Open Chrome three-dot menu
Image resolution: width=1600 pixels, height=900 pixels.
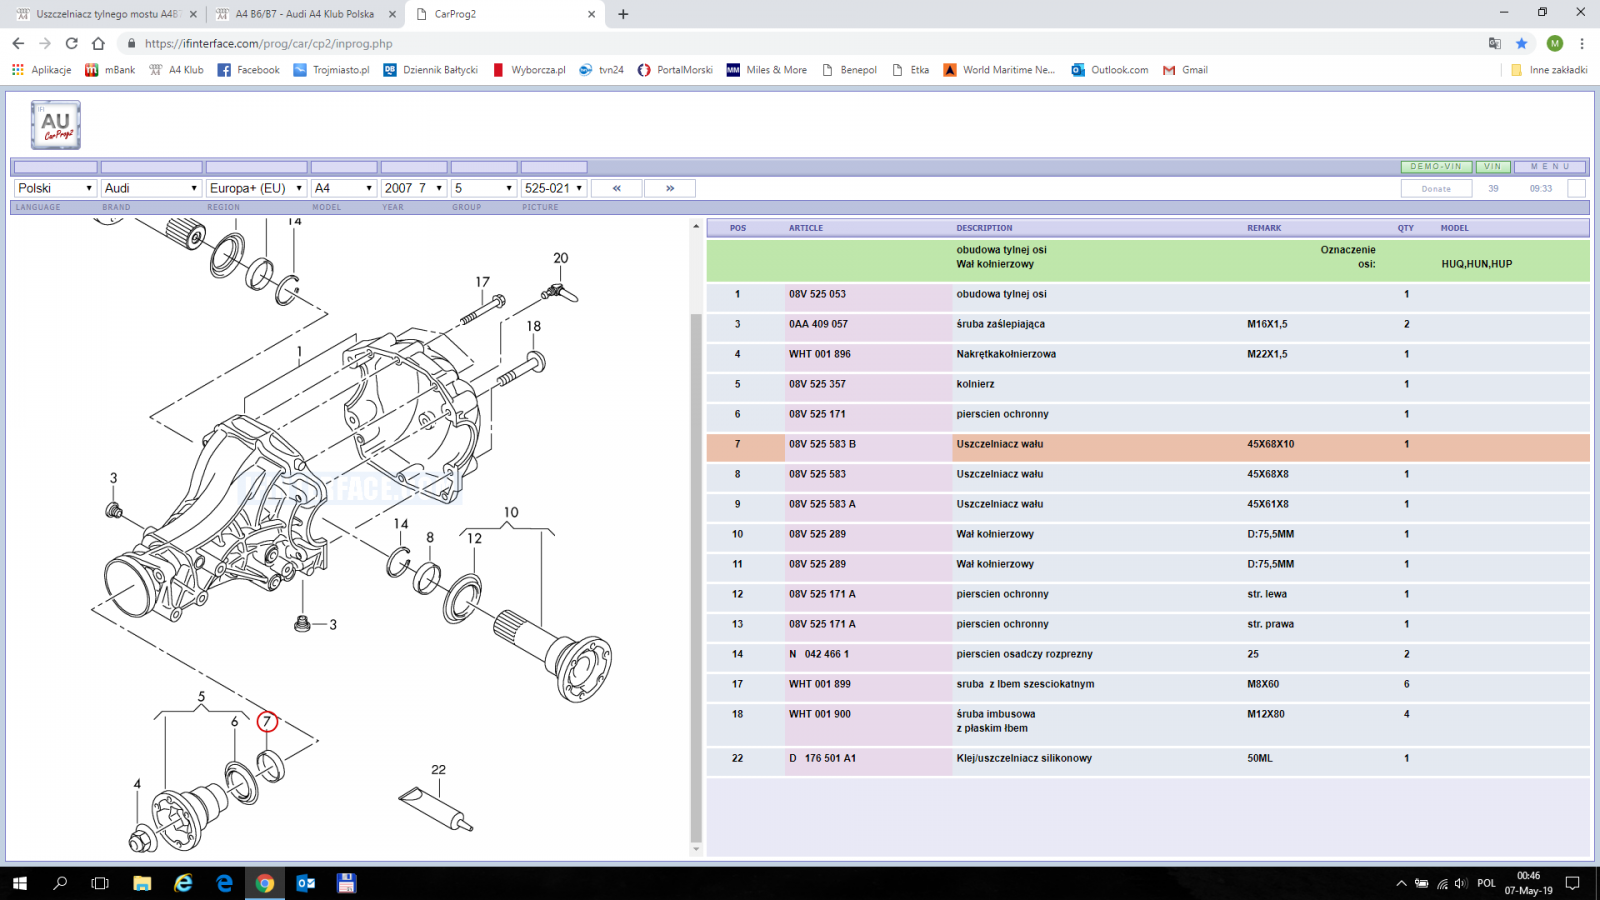[x=1582, y=43]
